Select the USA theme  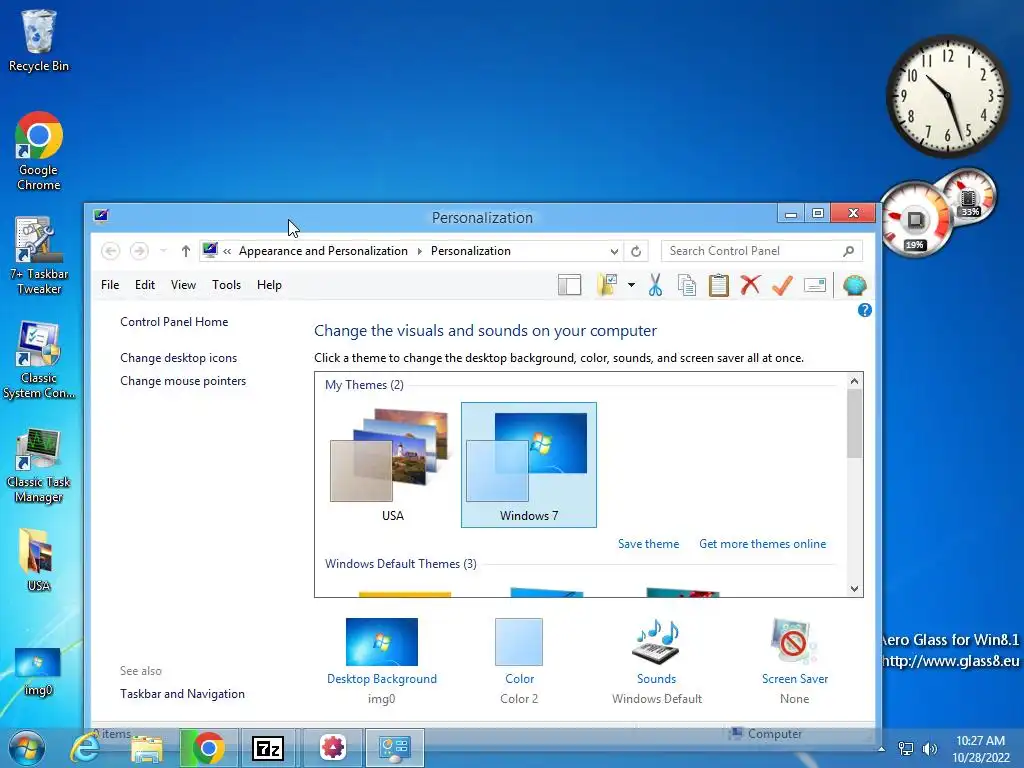(392, 465)
